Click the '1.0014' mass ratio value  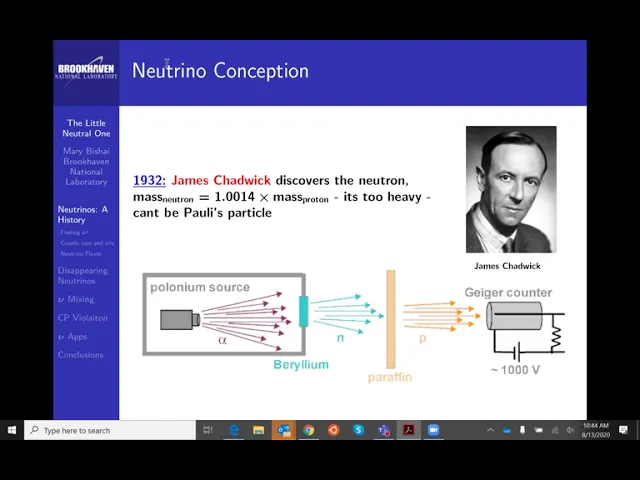(234, 197)
